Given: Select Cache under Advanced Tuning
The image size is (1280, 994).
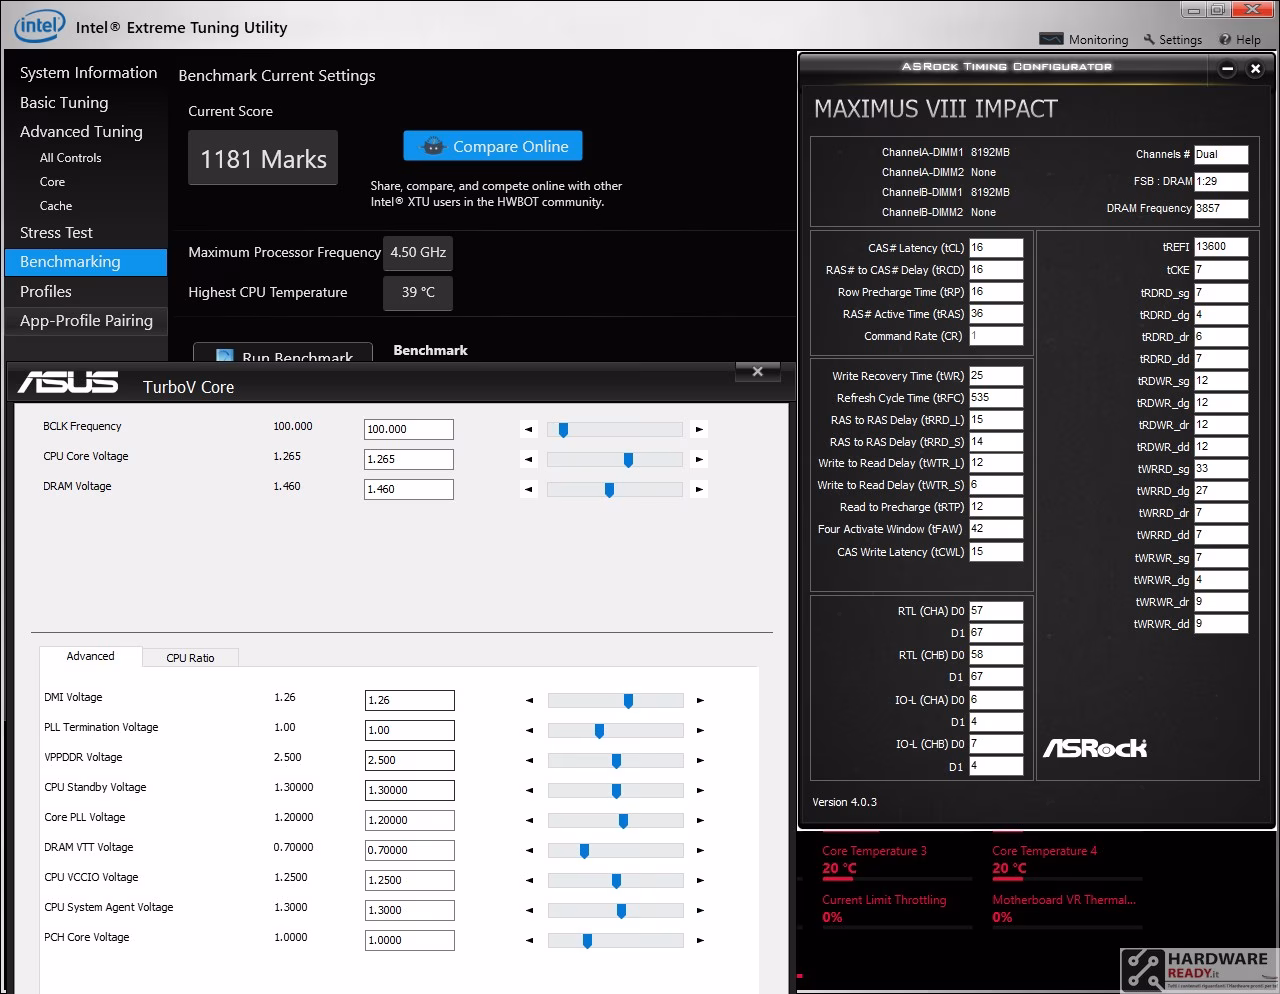Looking at the screenshot, I should click(x=56, y=206).
